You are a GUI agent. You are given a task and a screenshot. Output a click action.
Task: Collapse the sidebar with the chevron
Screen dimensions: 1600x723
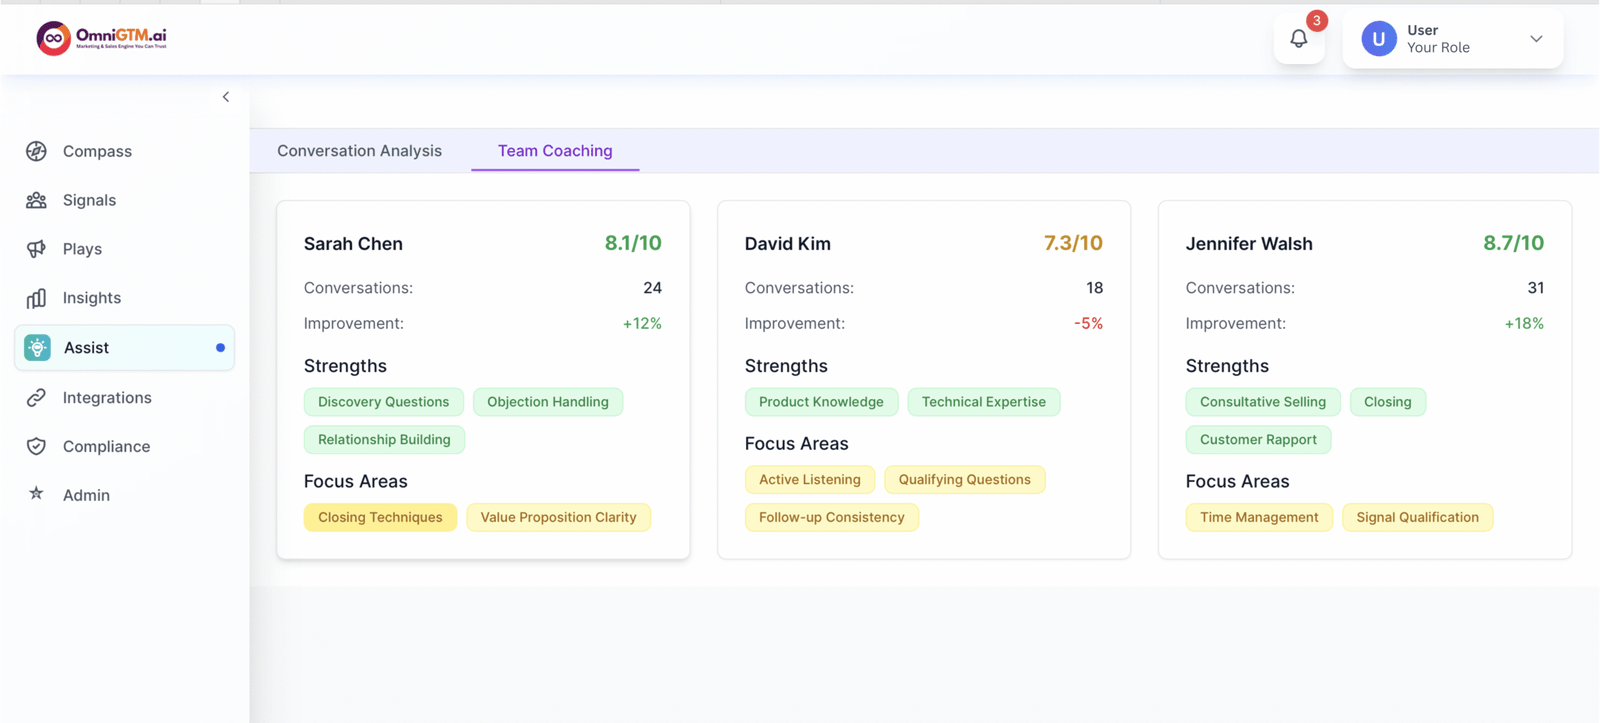[x=226, y=97]
